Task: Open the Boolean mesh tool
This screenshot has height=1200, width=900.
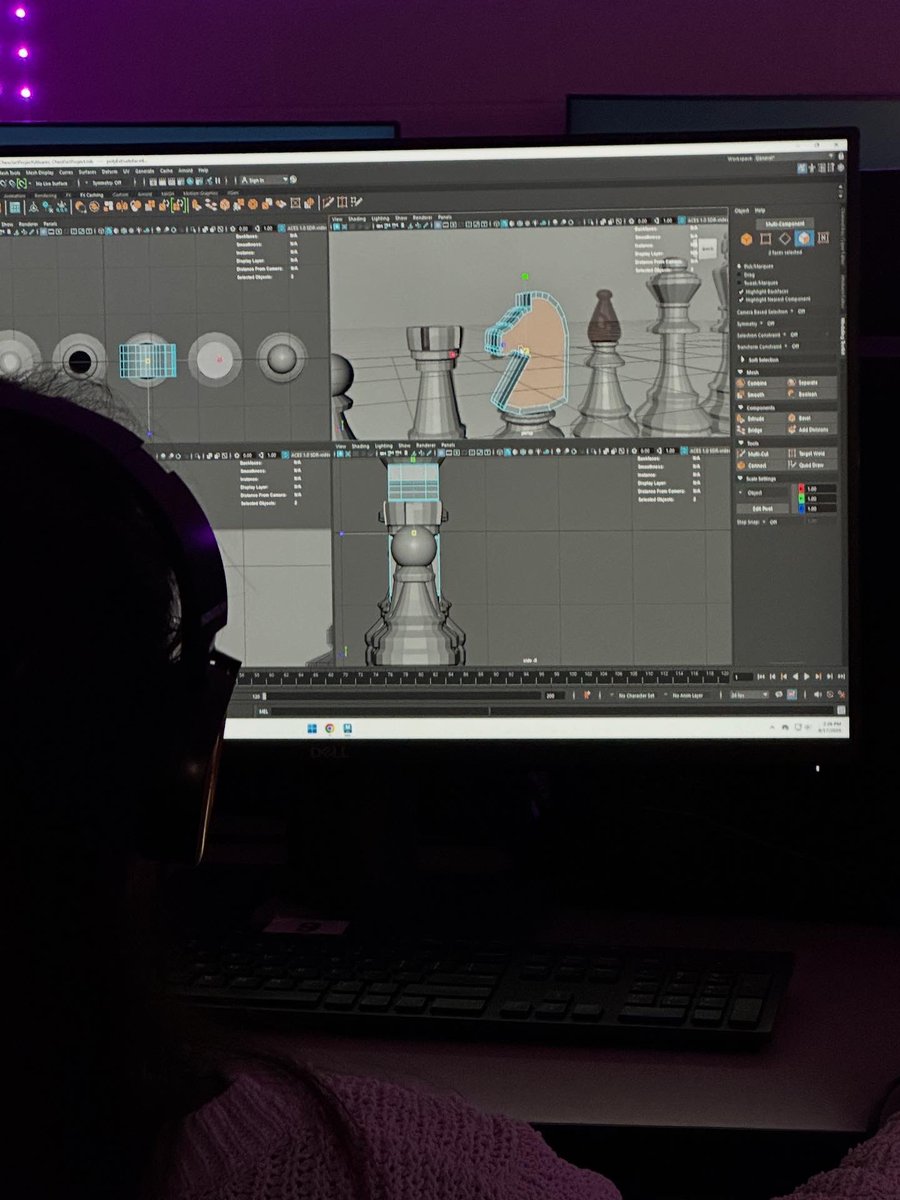Action: [812, 395]
